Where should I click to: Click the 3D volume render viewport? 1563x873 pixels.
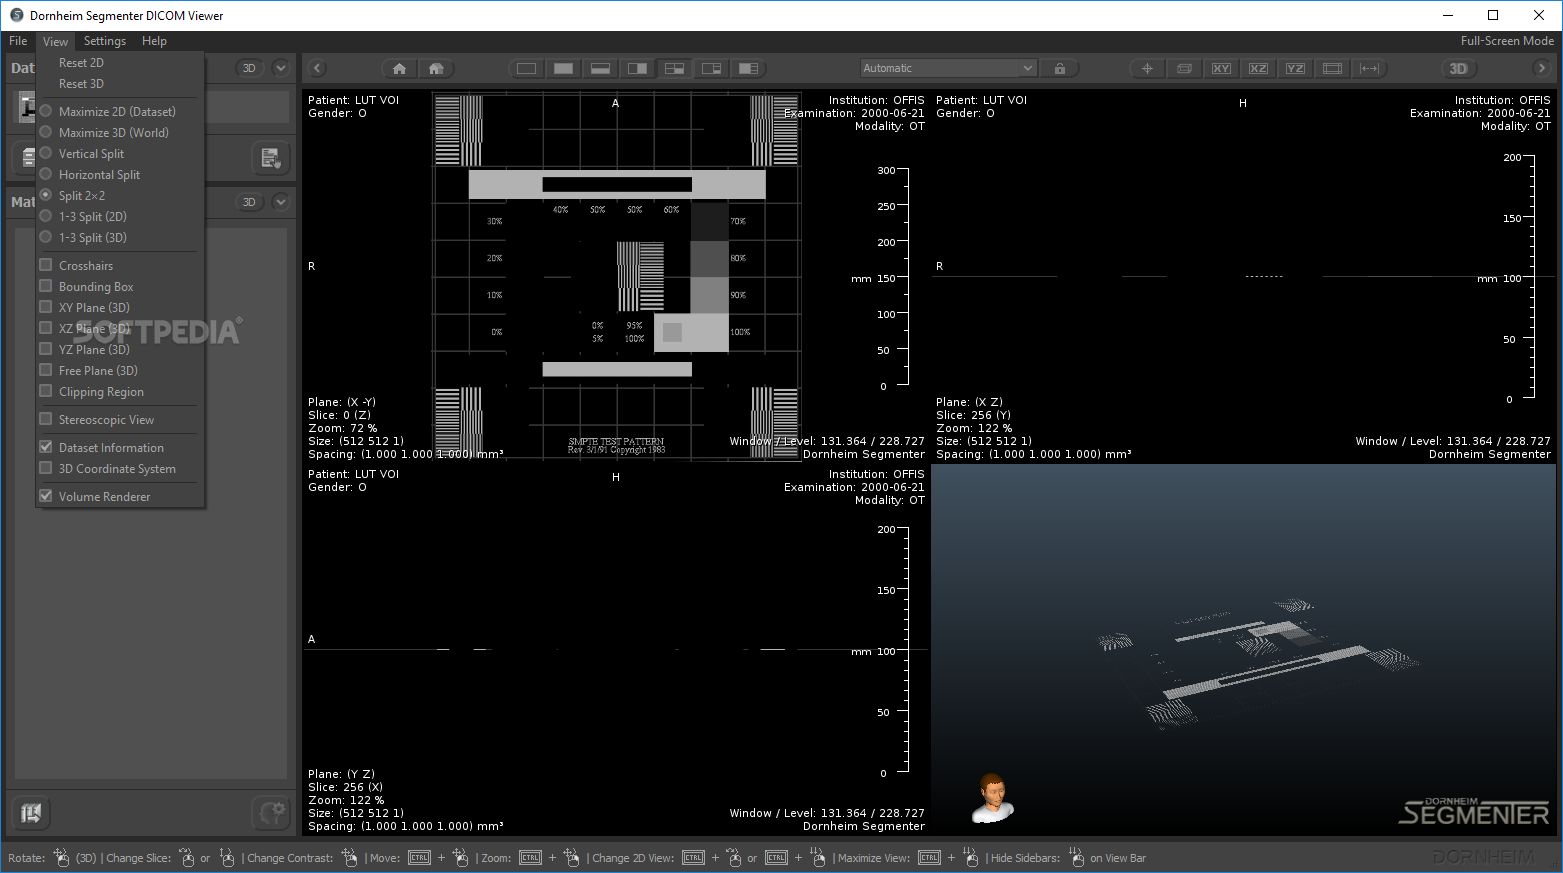[1243, 650]
